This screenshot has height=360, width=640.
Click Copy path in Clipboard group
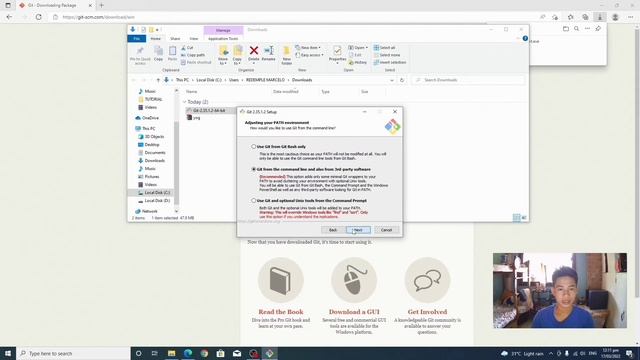(193, 55)
